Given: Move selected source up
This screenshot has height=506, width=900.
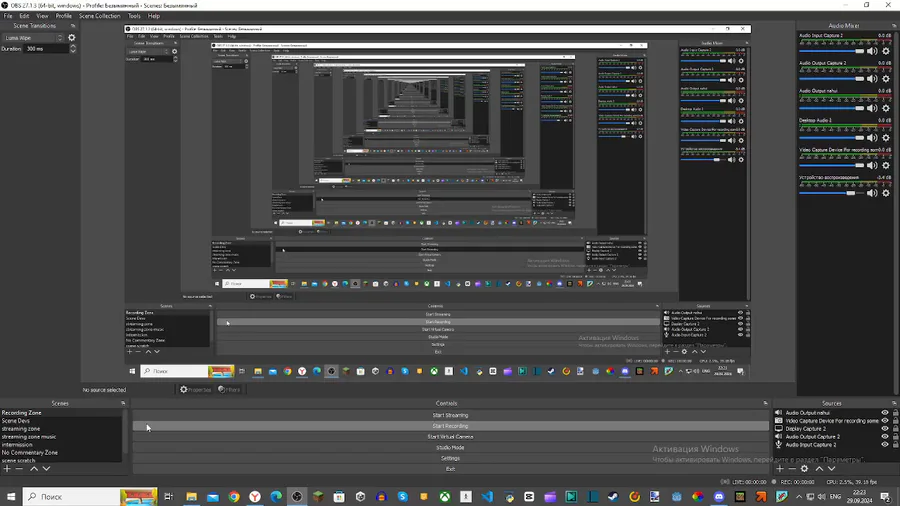Looking at the screenshot, I should click(x=819, y=469).
